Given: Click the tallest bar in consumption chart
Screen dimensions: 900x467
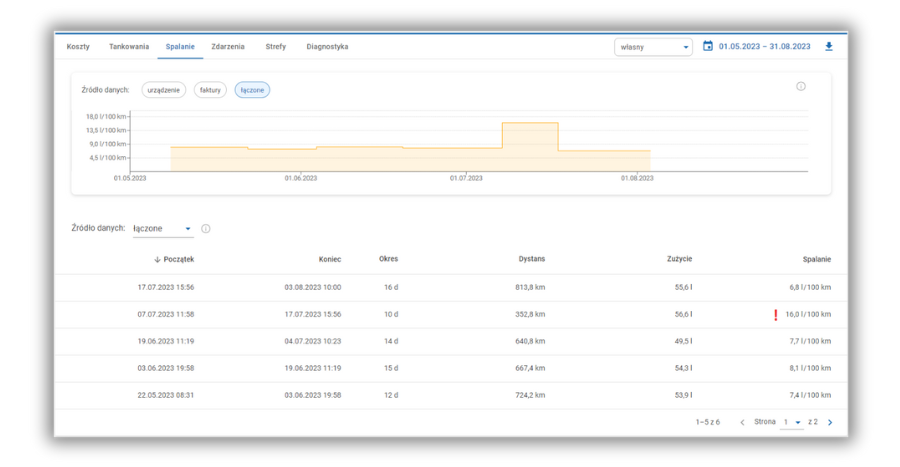Looking at the screenshot, I should pyautogui.click(x=529, y=148).
